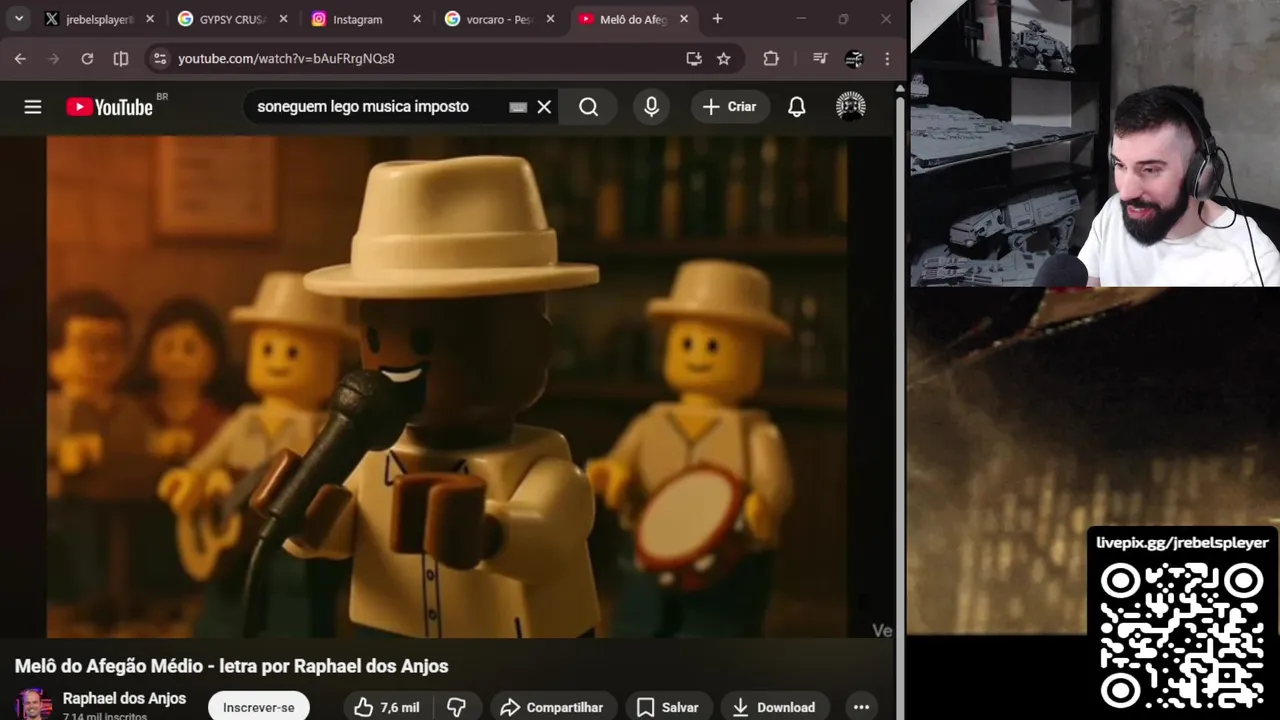Open YouTube notifications bell

pyautogui.click(x=797, y=107)
